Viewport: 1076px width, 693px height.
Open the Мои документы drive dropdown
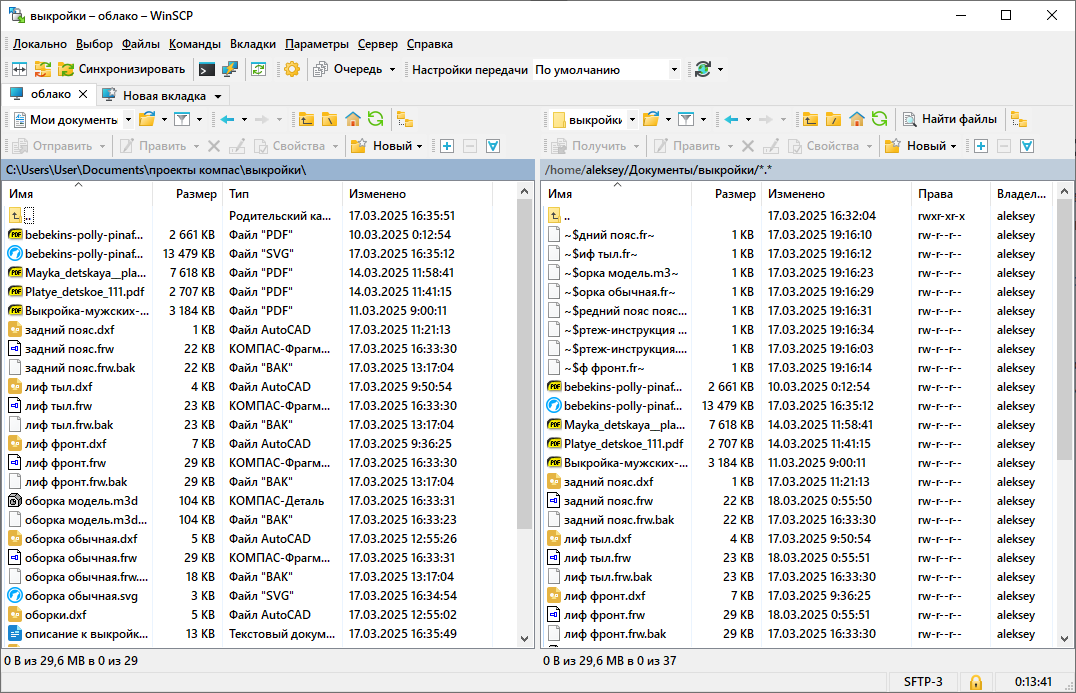[128, 119]
